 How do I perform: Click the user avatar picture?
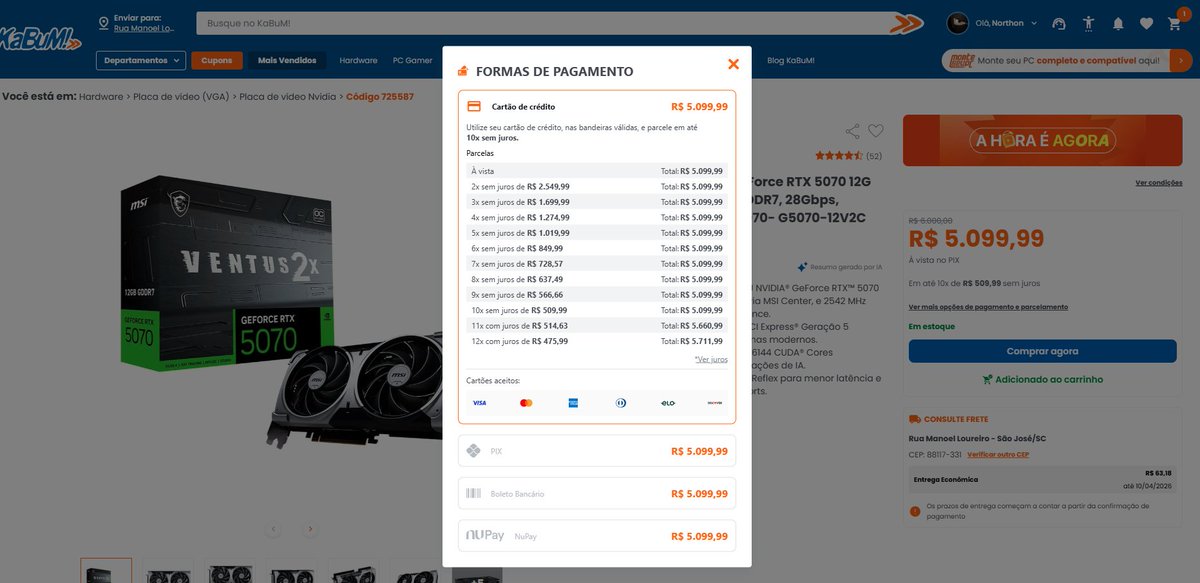tap(957, 23)
